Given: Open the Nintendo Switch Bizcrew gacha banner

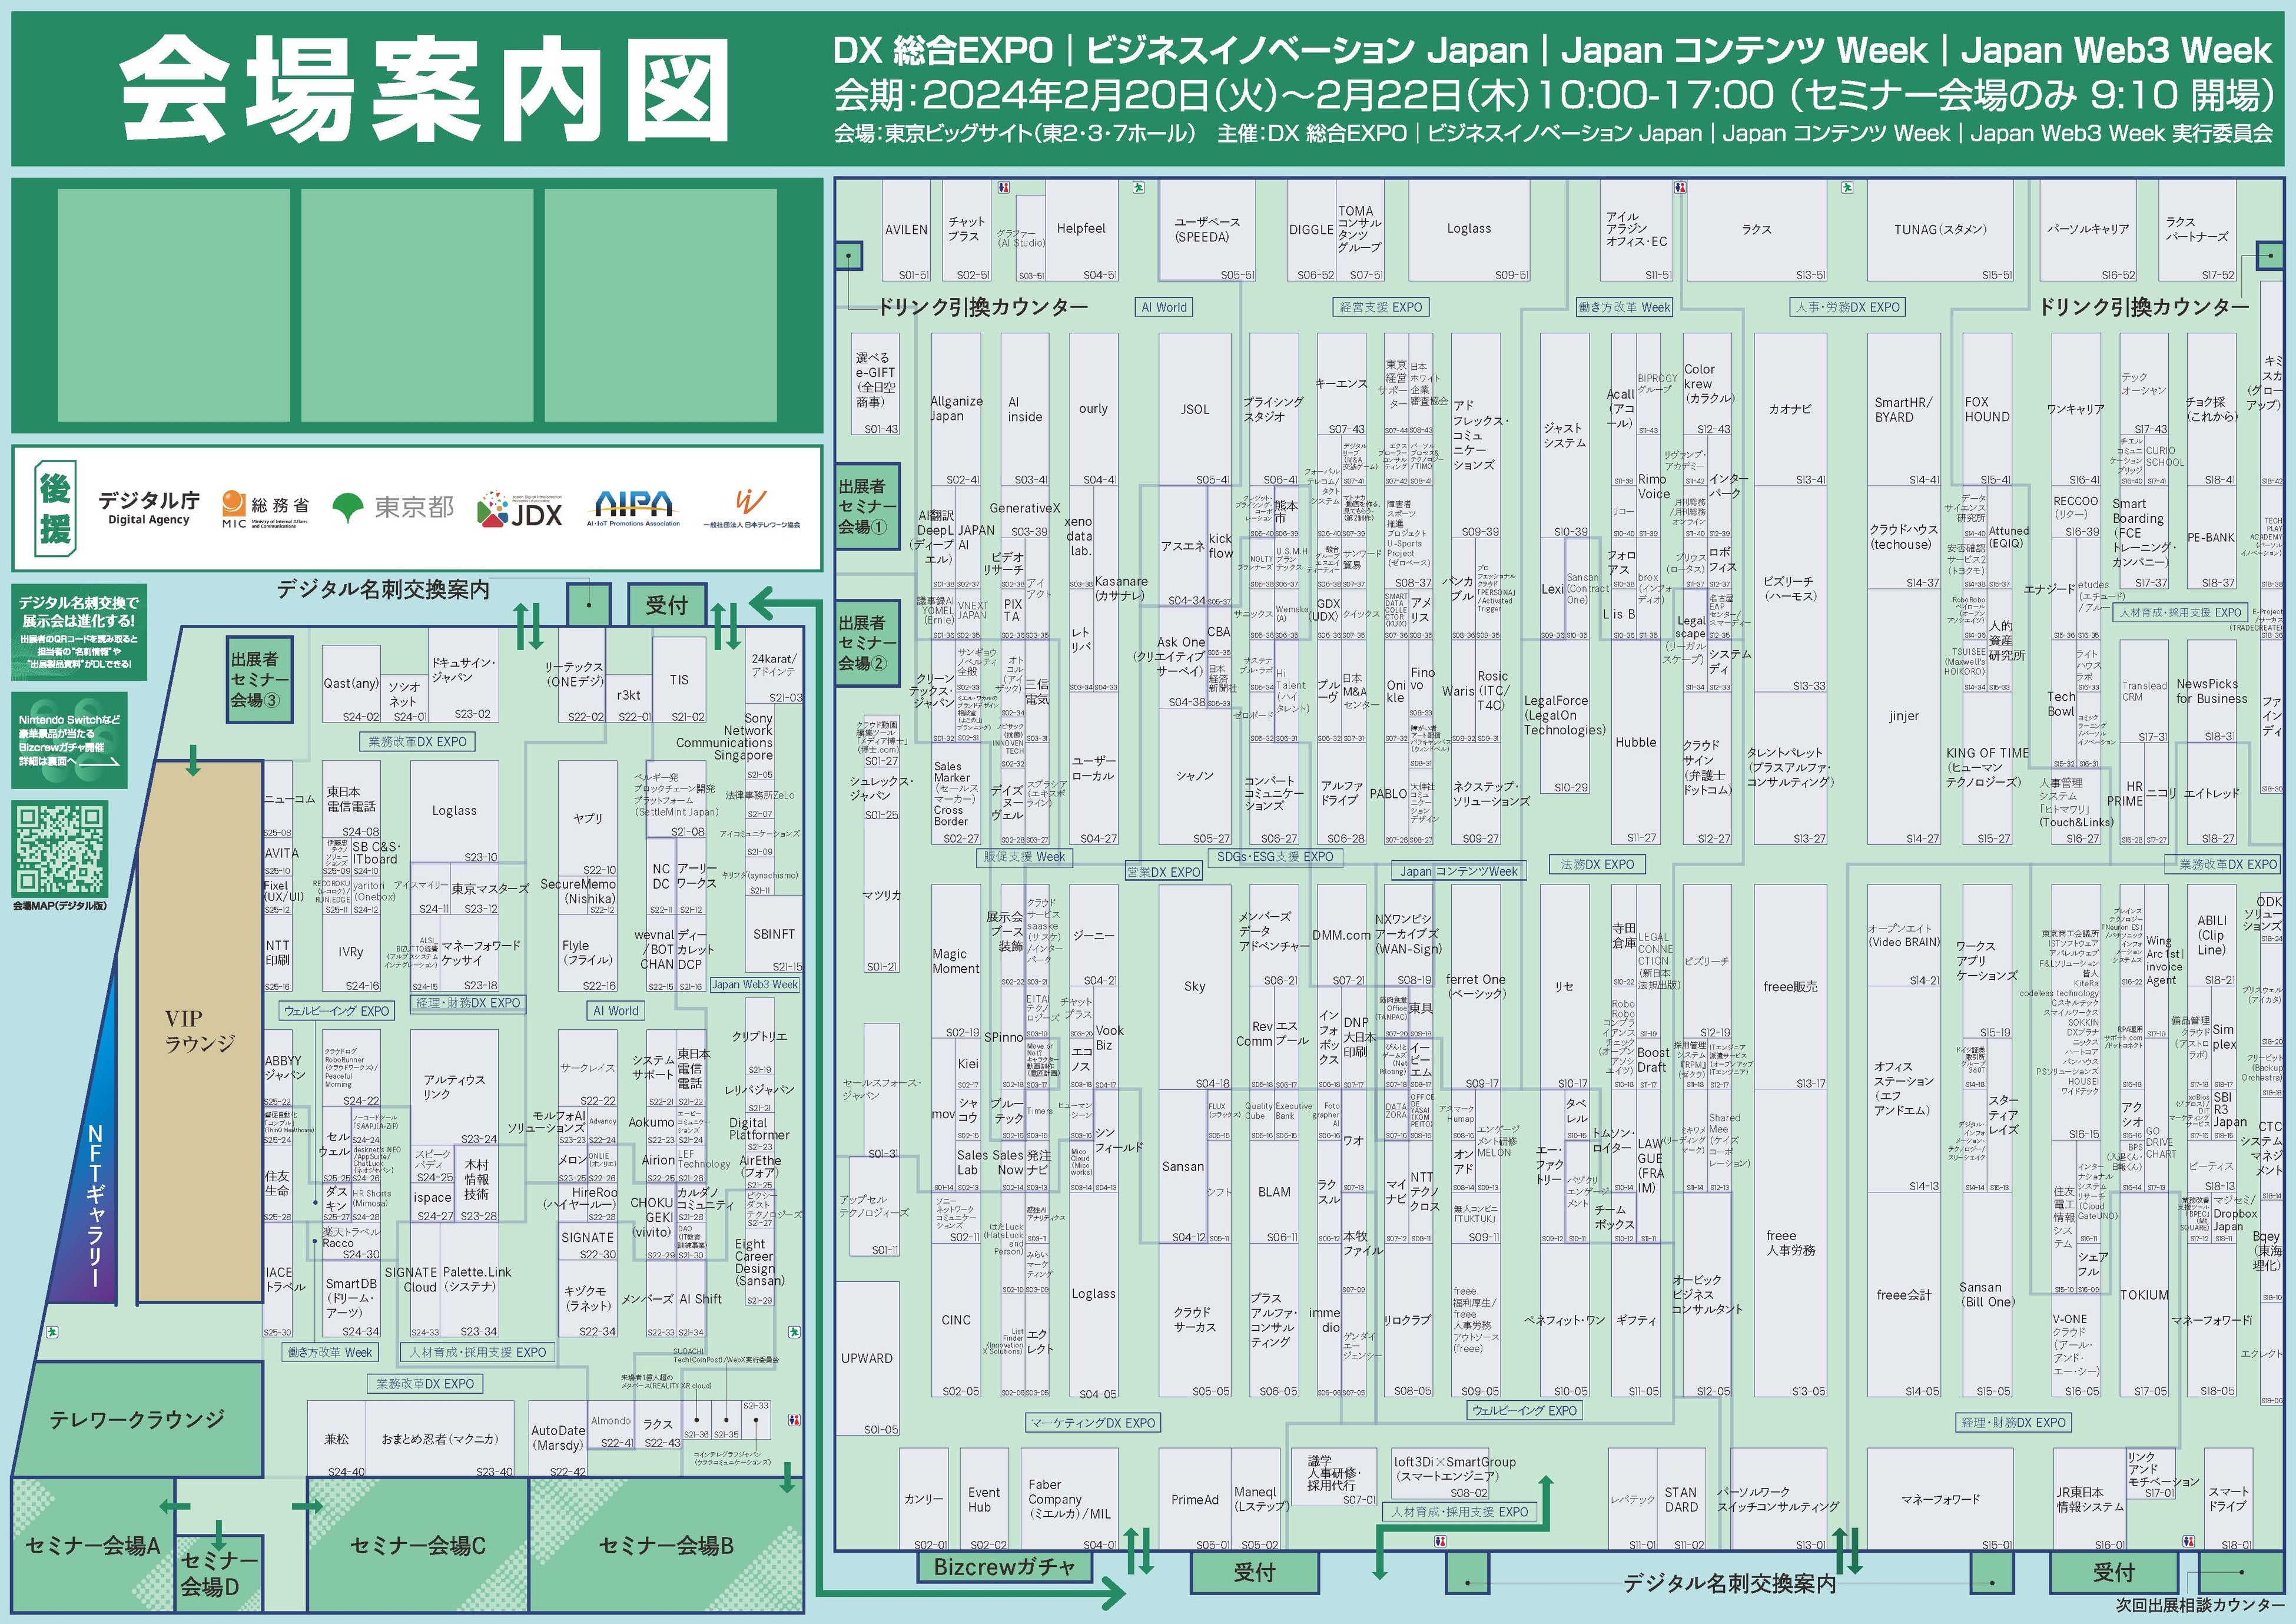Looking at the screenshot, I should (70, 740).
